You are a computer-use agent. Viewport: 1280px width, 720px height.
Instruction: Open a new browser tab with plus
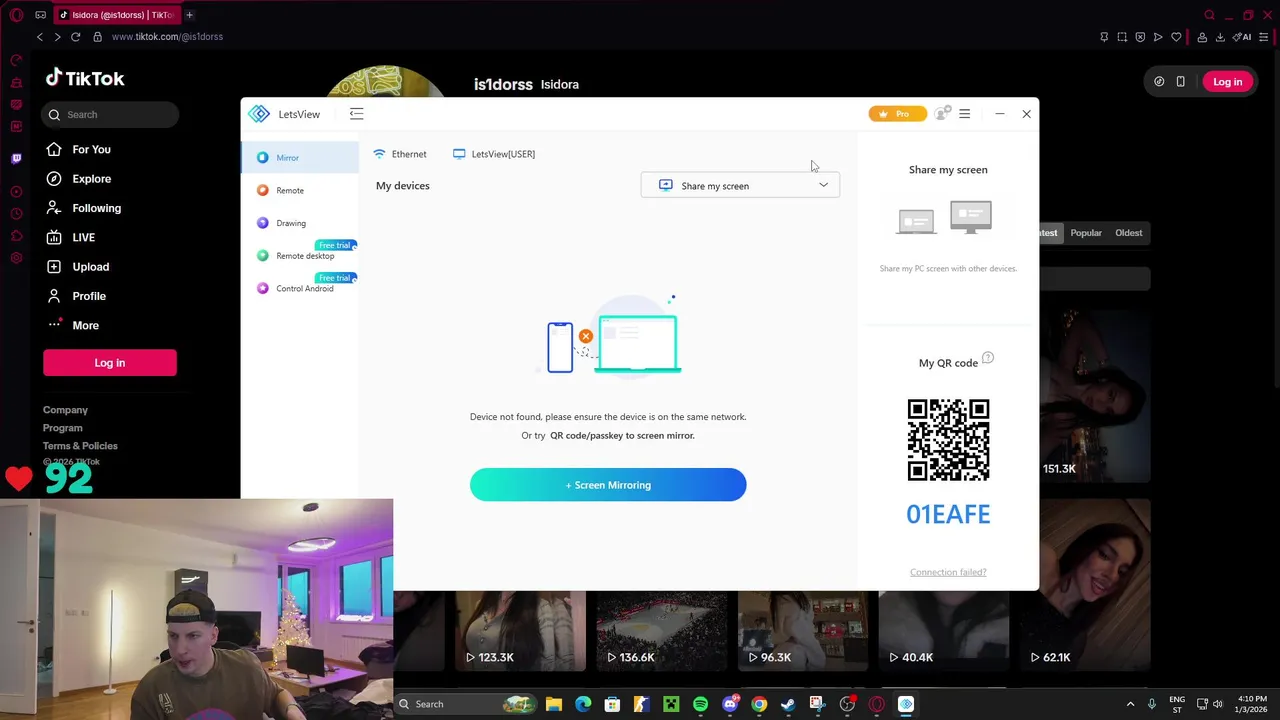point(189,15)
